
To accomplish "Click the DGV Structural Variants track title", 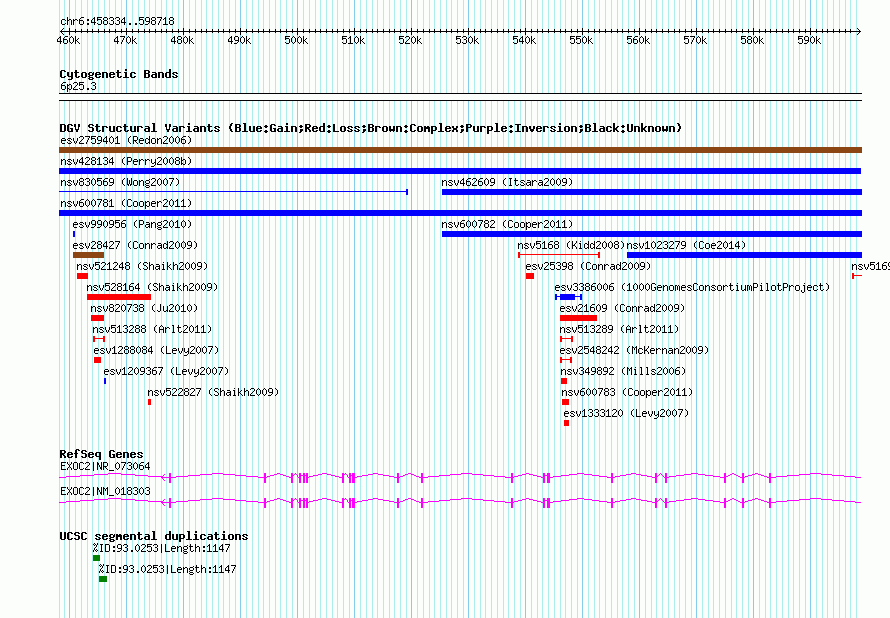I will (x=370, y=128).
